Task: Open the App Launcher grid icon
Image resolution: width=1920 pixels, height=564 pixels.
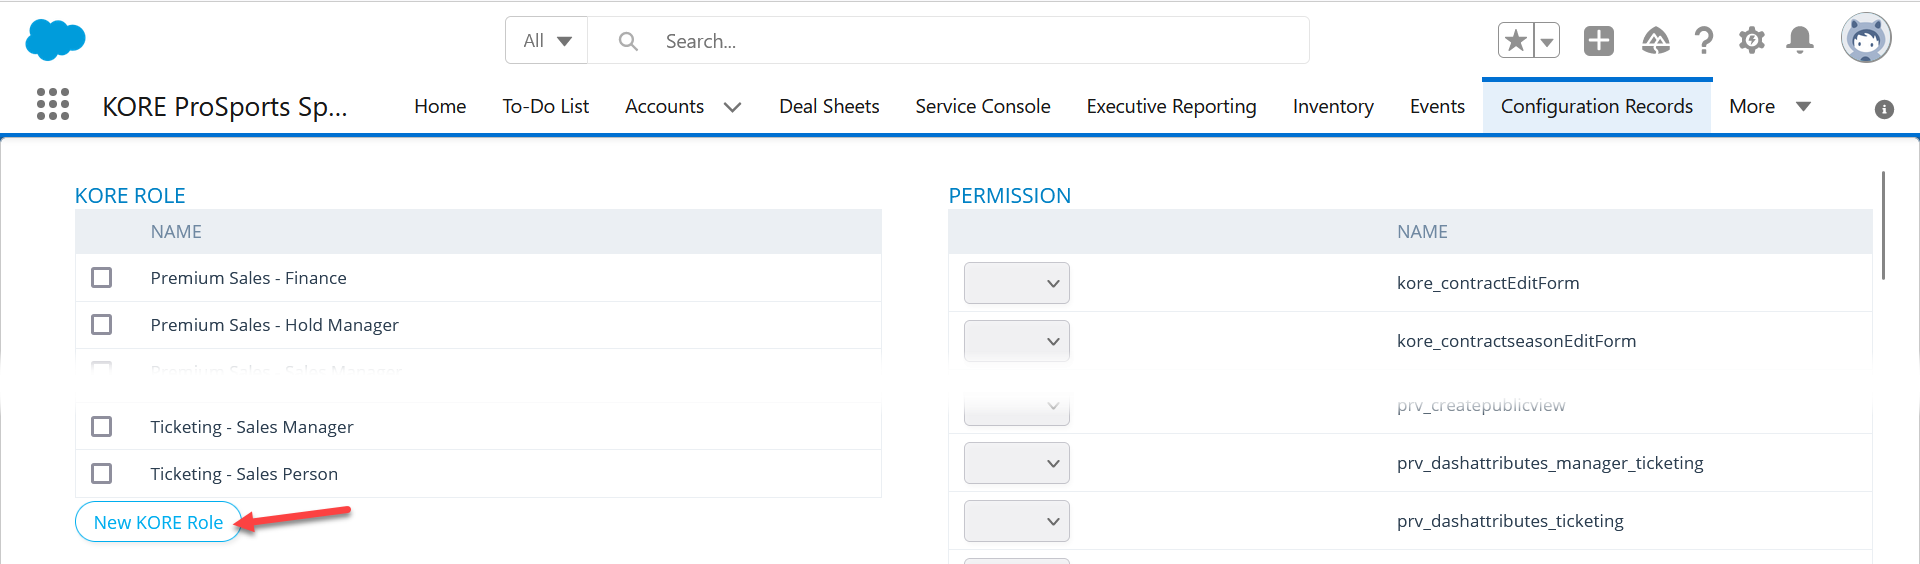Action: 53,104
